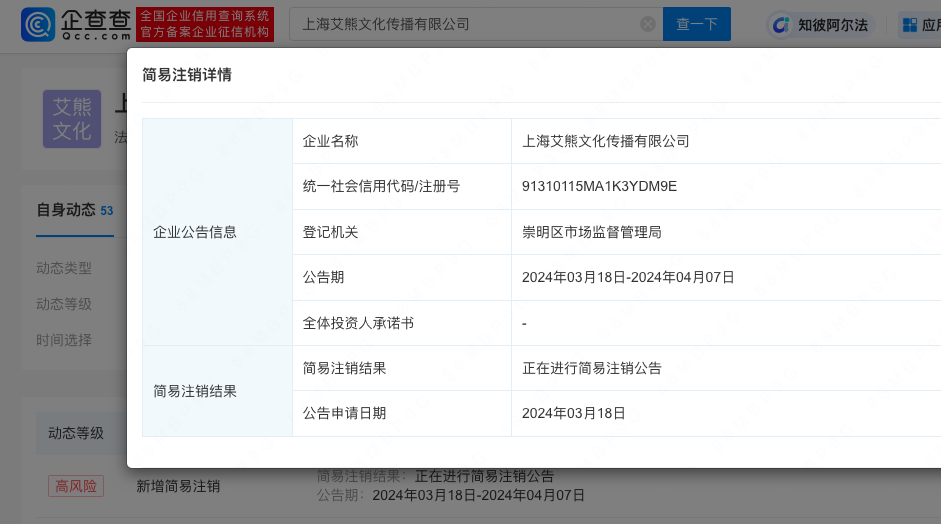
Task: Click the 统一社会信用代码/注册号 label
Action: (x=381, y=186)
